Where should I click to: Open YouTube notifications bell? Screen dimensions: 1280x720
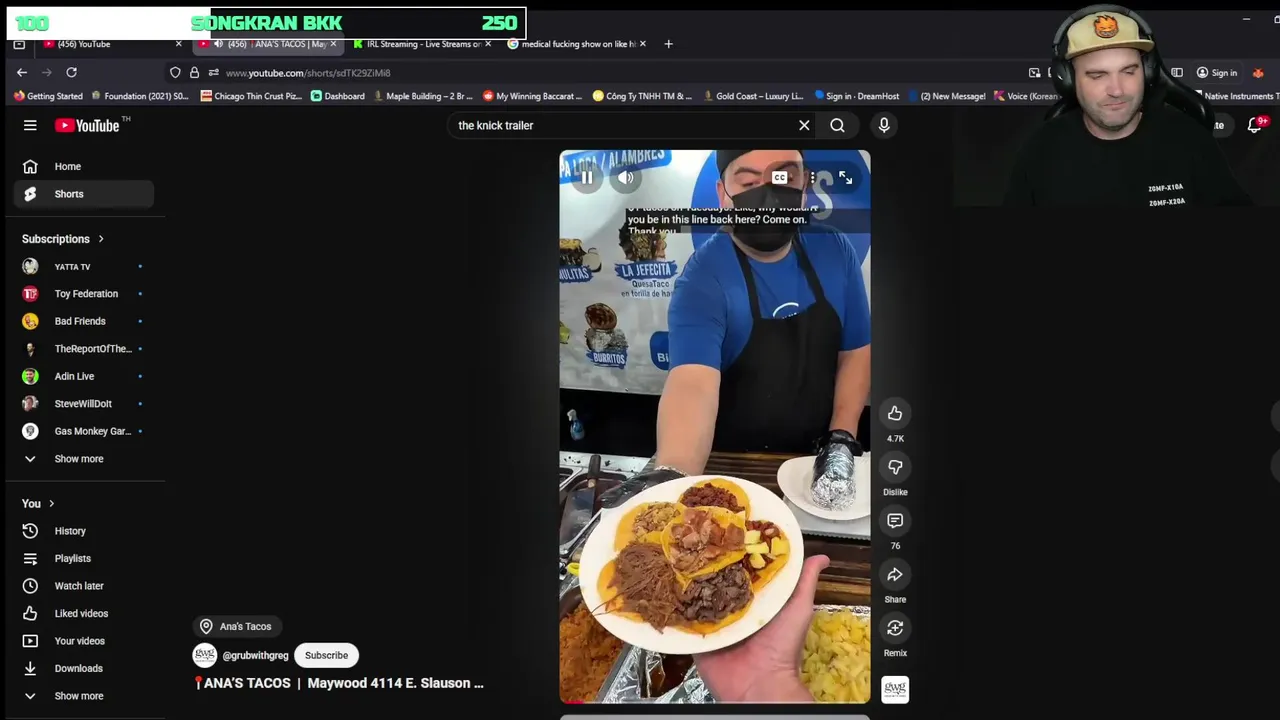coord(1255,125)
